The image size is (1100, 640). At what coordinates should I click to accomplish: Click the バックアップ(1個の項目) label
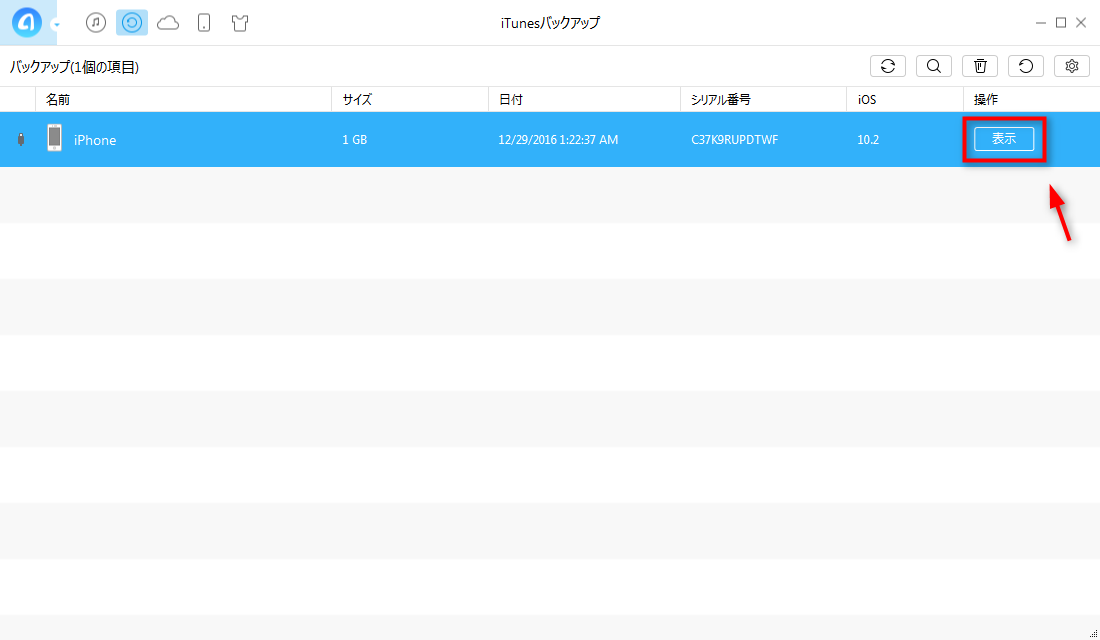point(74,67)
